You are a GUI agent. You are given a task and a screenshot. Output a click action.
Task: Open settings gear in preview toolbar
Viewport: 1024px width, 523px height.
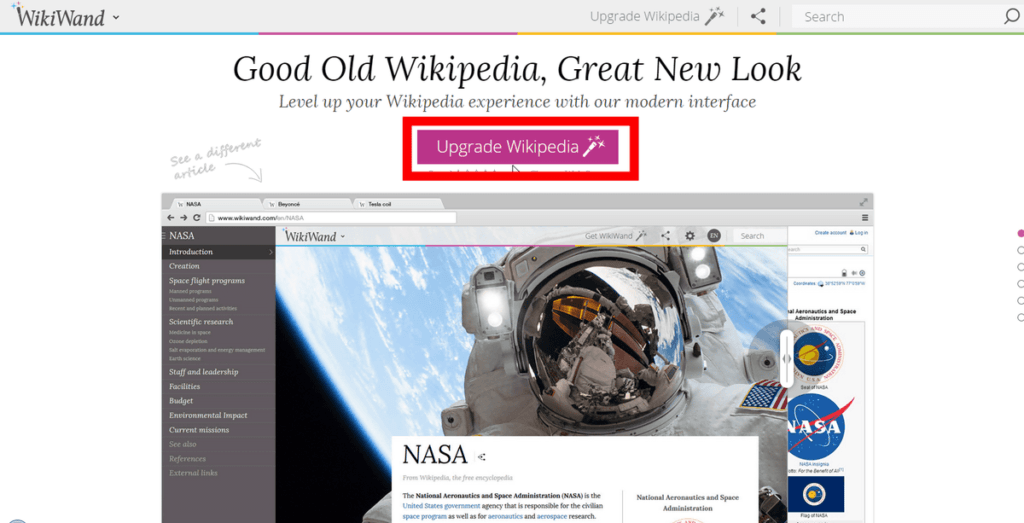point(690,236)
